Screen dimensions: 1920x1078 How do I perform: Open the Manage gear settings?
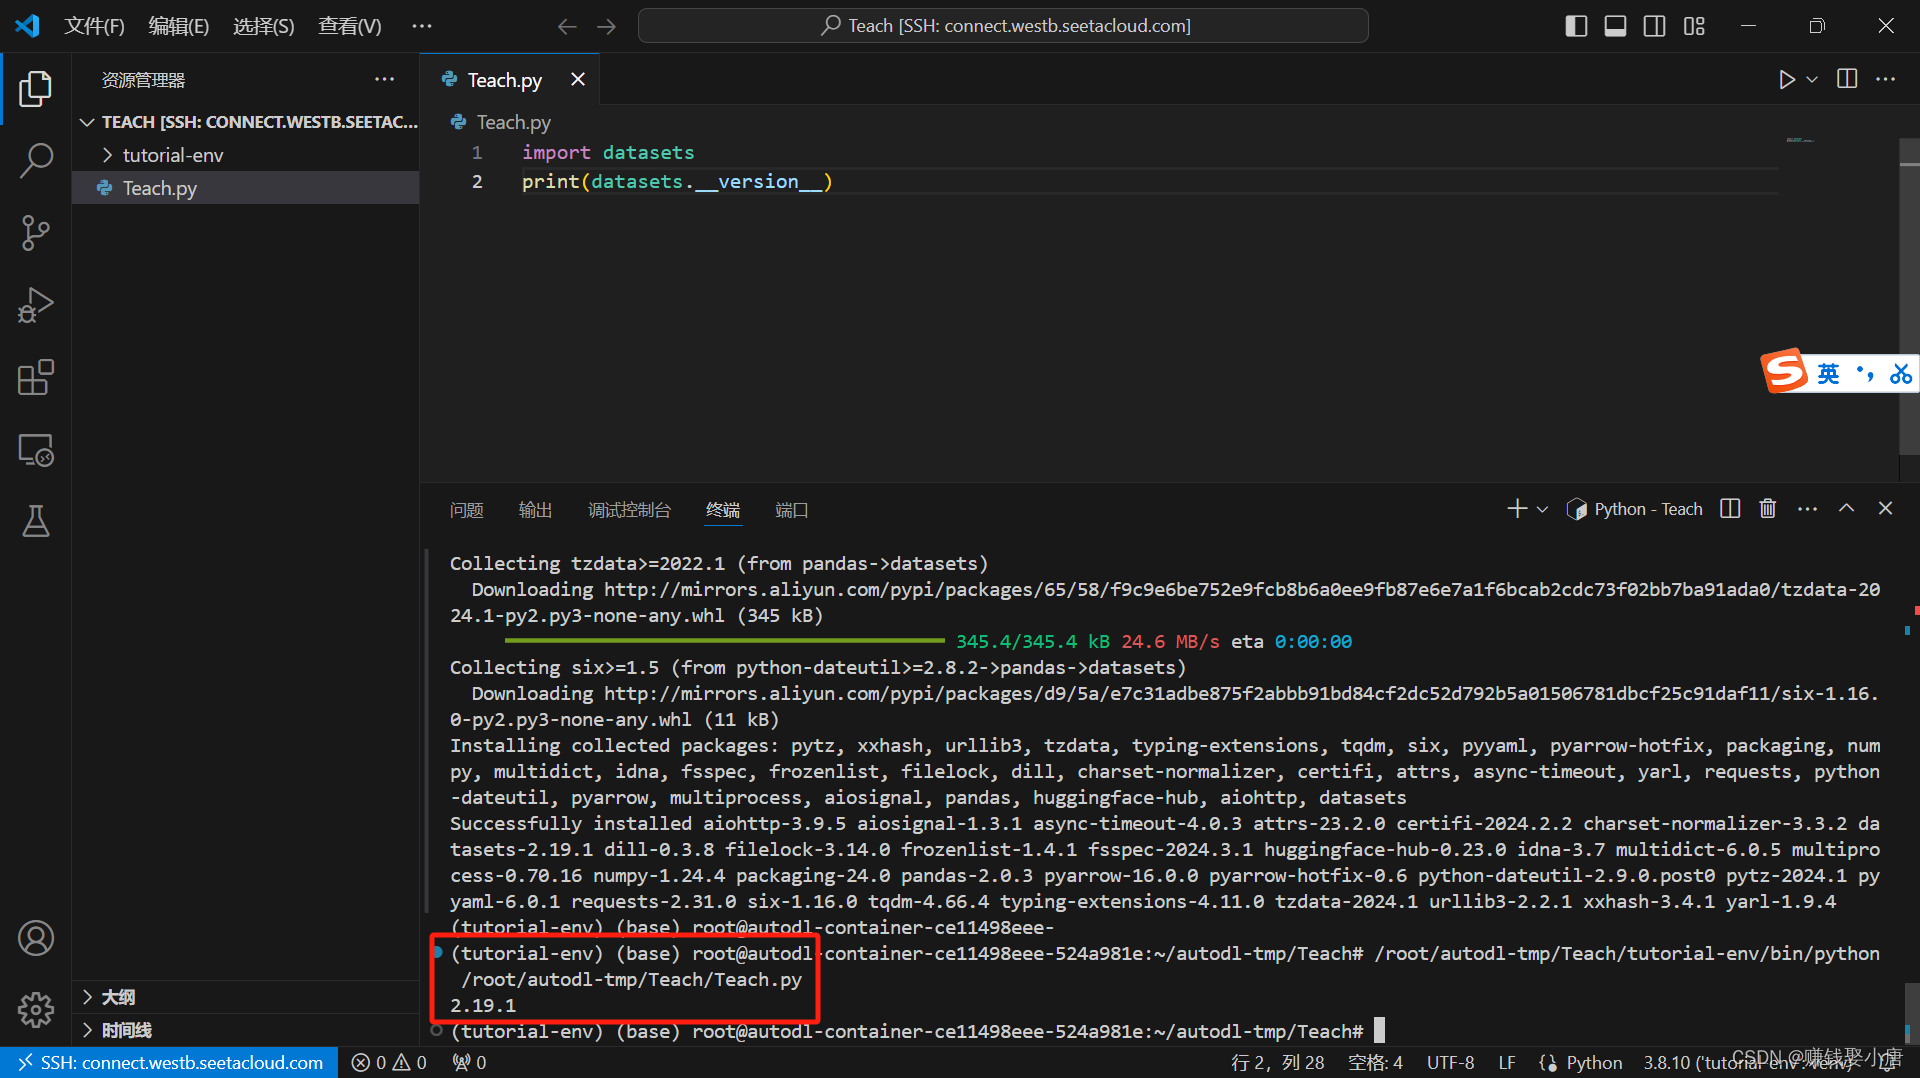coord(36,1010)
